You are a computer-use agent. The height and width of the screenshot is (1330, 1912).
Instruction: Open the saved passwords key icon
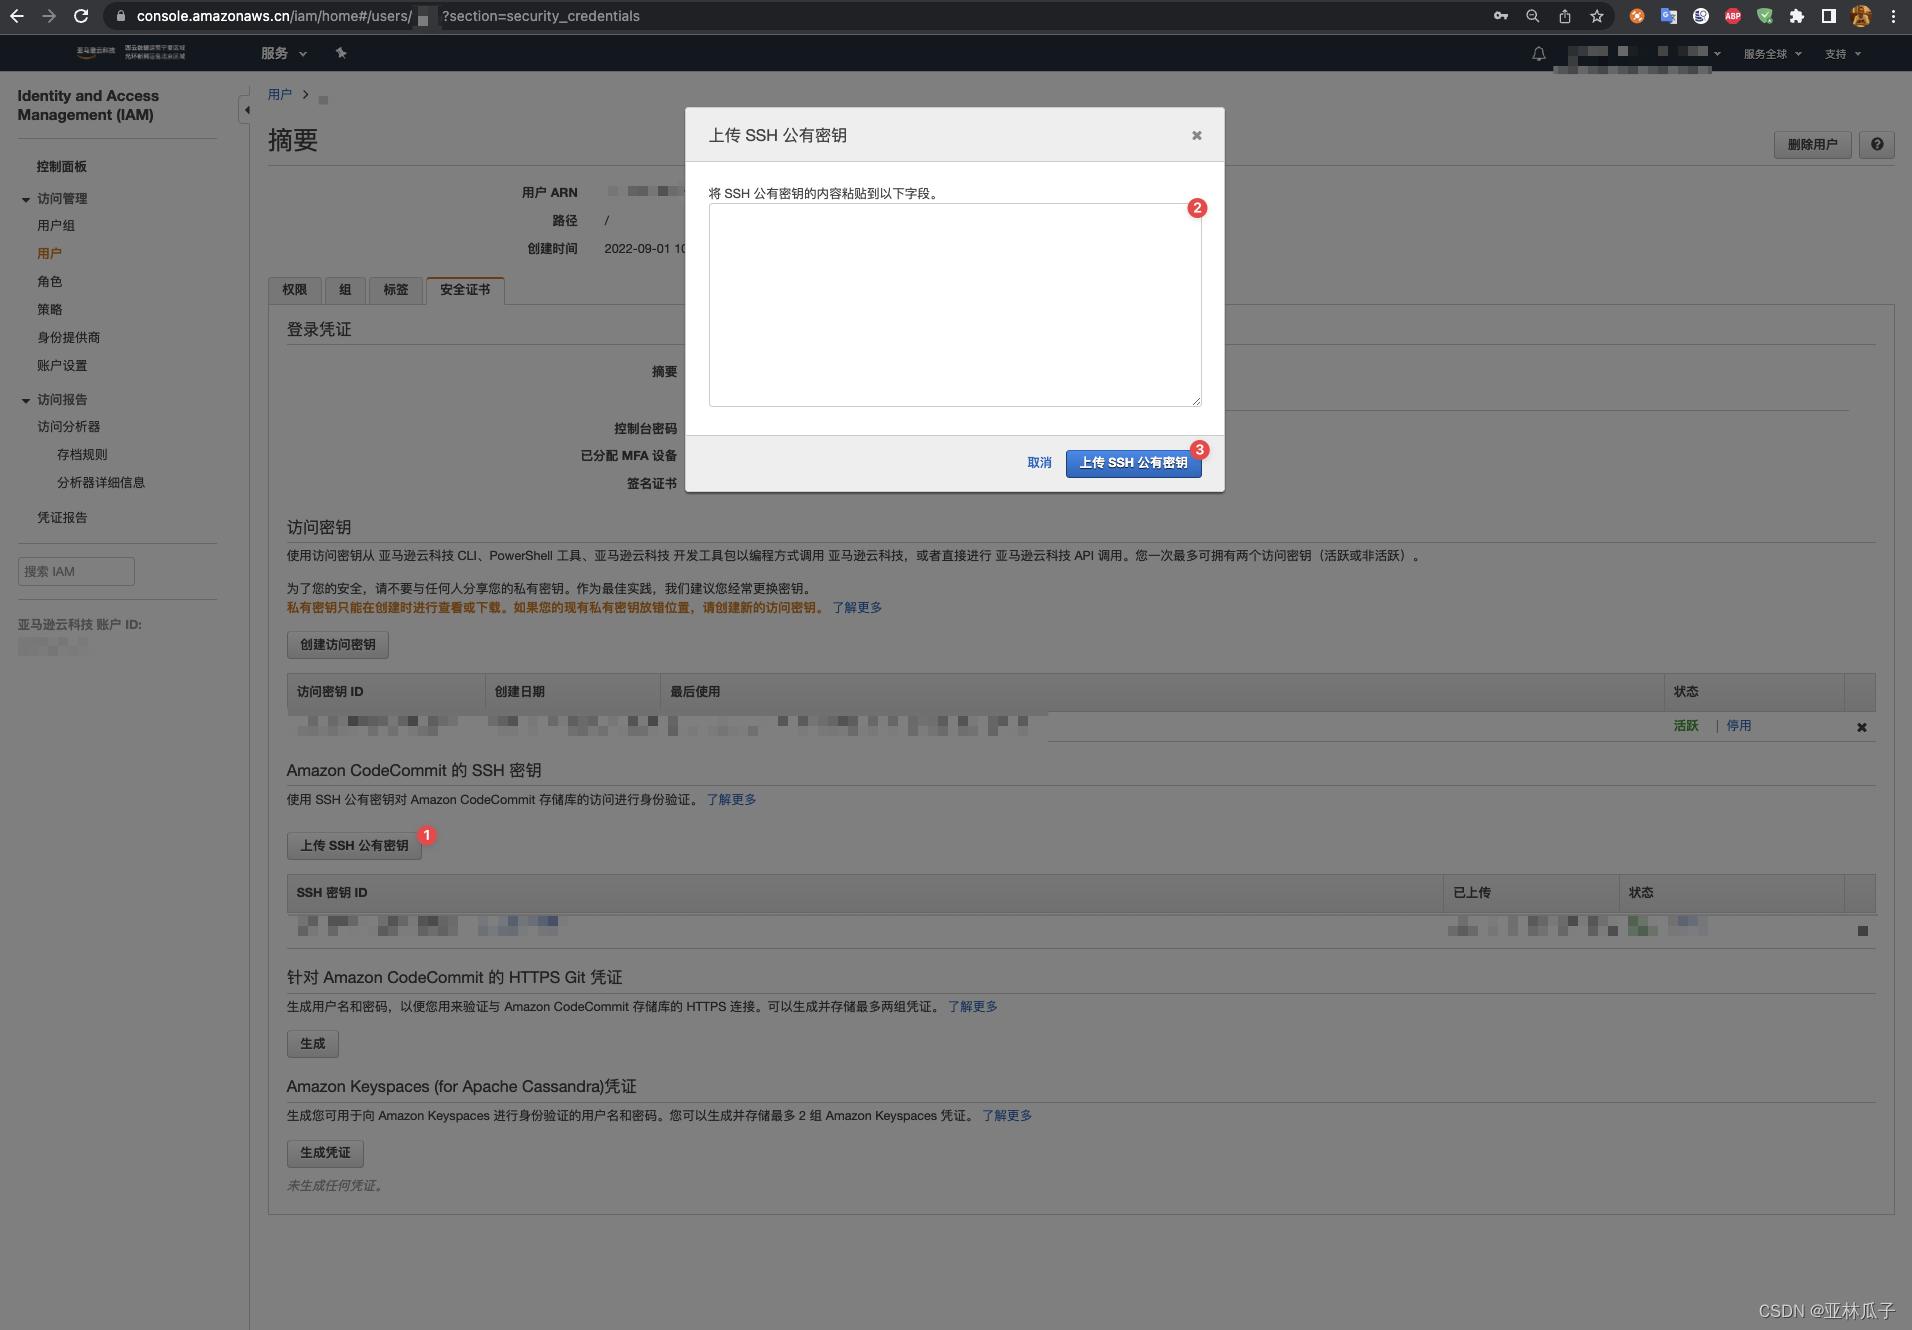(1501, 16)
